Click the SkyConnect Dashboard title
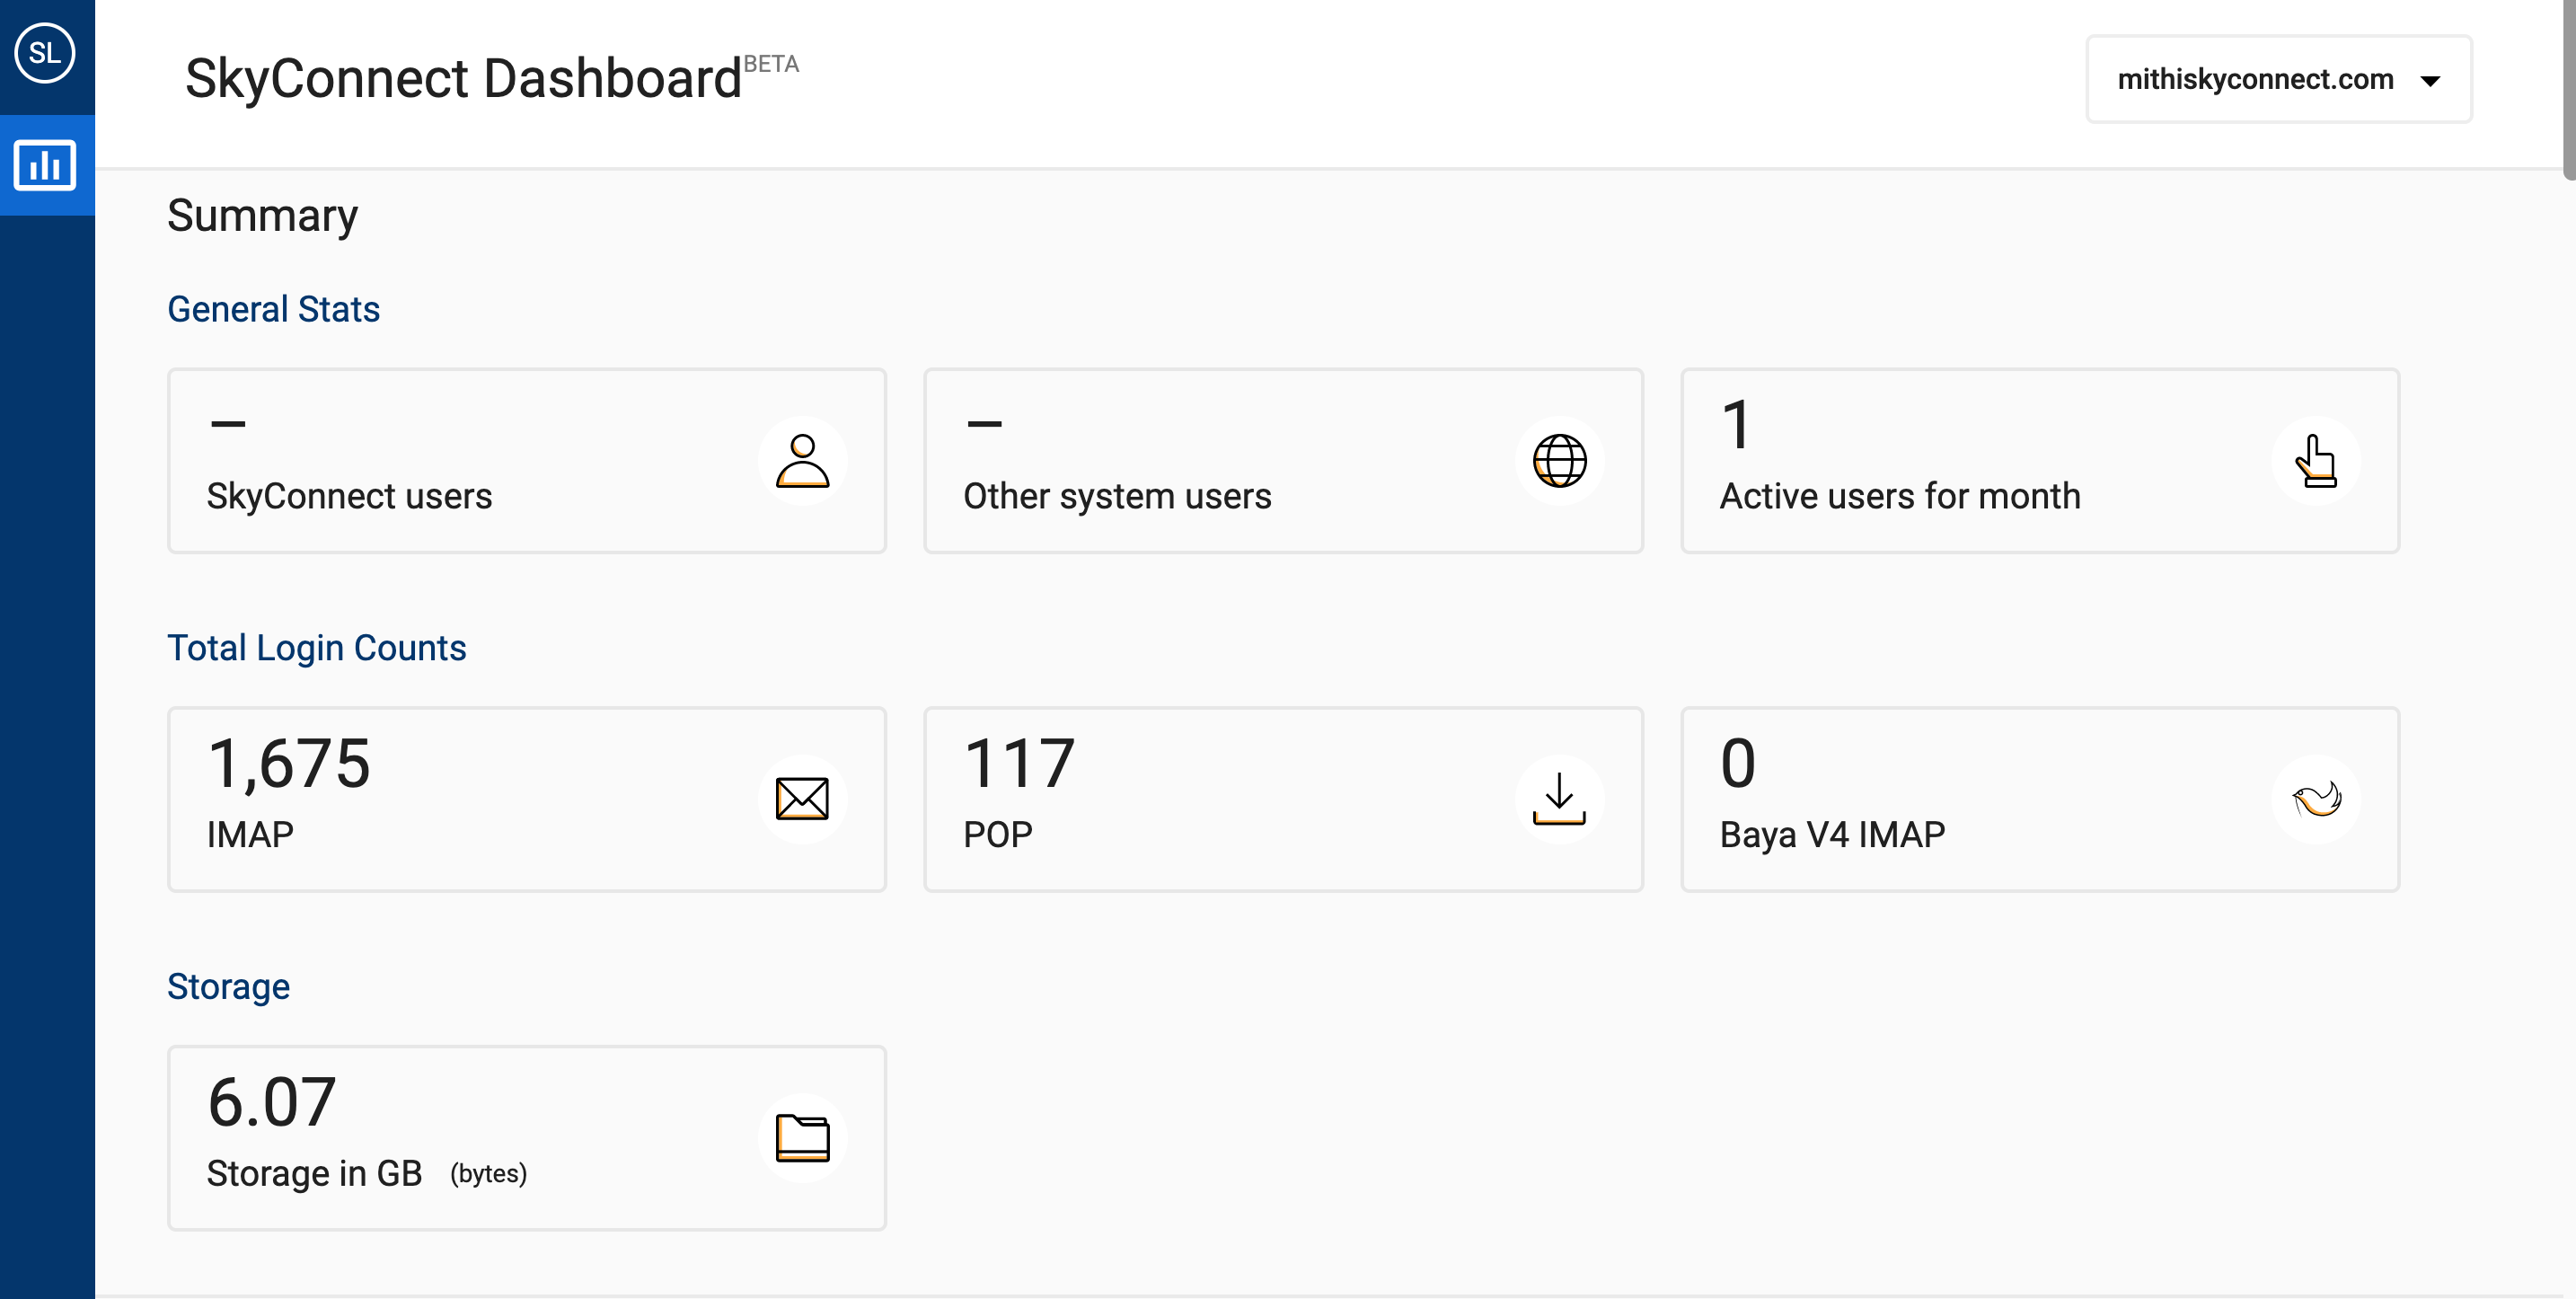Screen dimensions: 2576x1299 (463, 79)
